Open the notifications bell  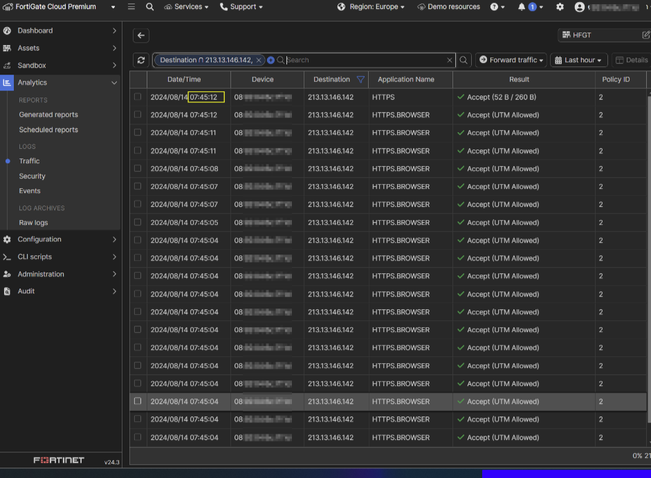pyautogui.click(x=522, y=7)
